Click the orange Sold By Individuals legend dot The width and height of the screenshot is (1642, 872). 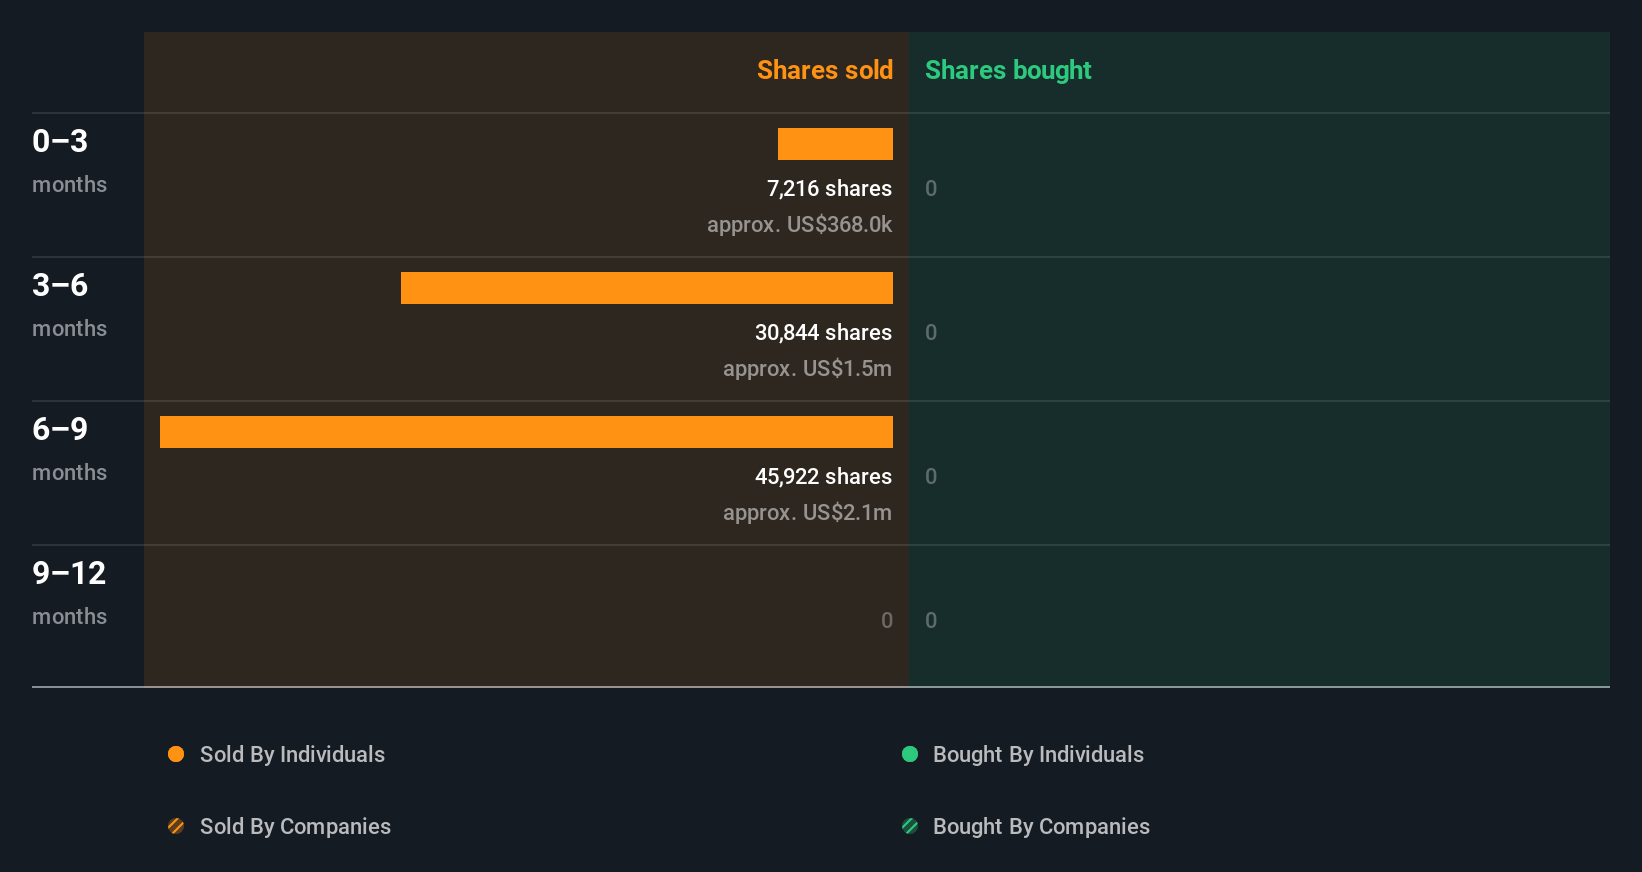click(176, 754)
